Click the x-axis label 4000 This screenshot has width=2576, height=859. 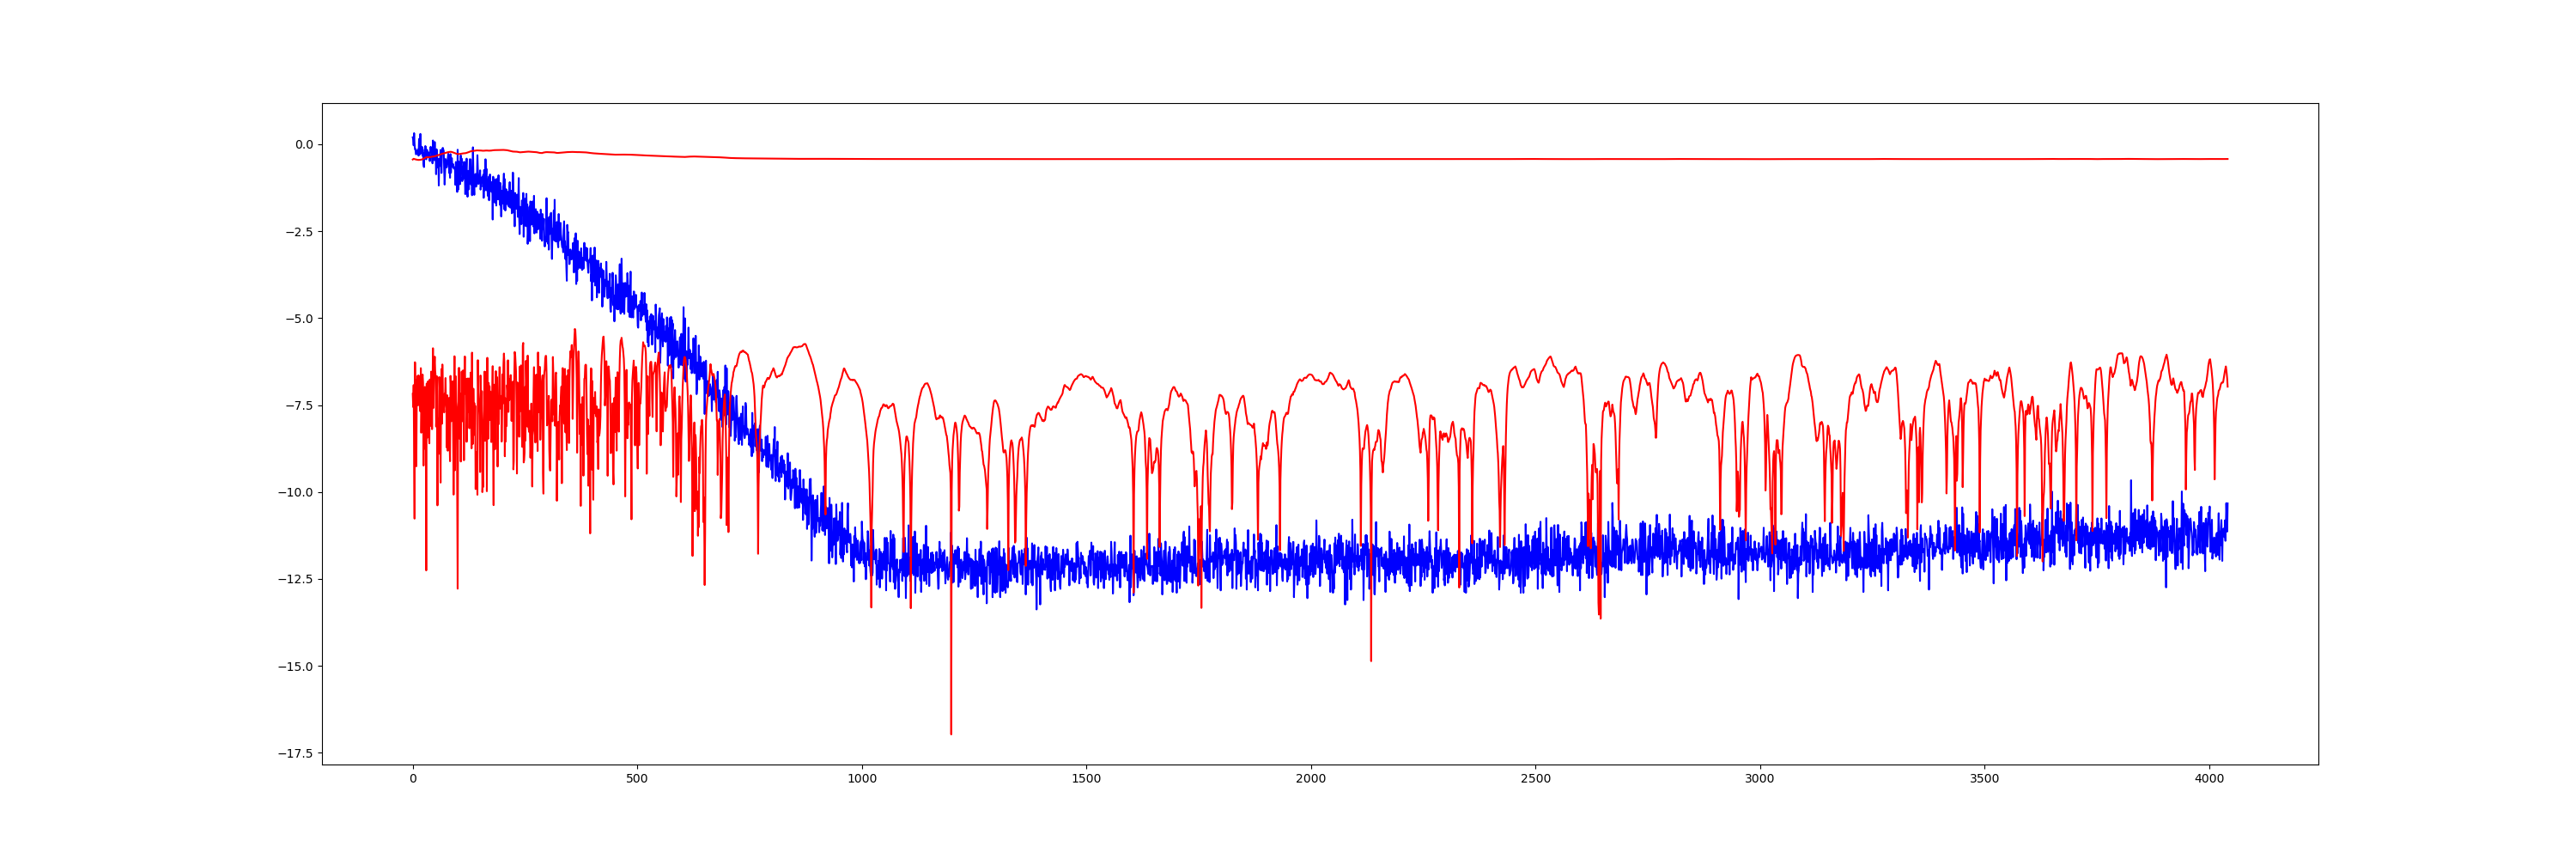pyautogui.click(x=2209, y=779)
